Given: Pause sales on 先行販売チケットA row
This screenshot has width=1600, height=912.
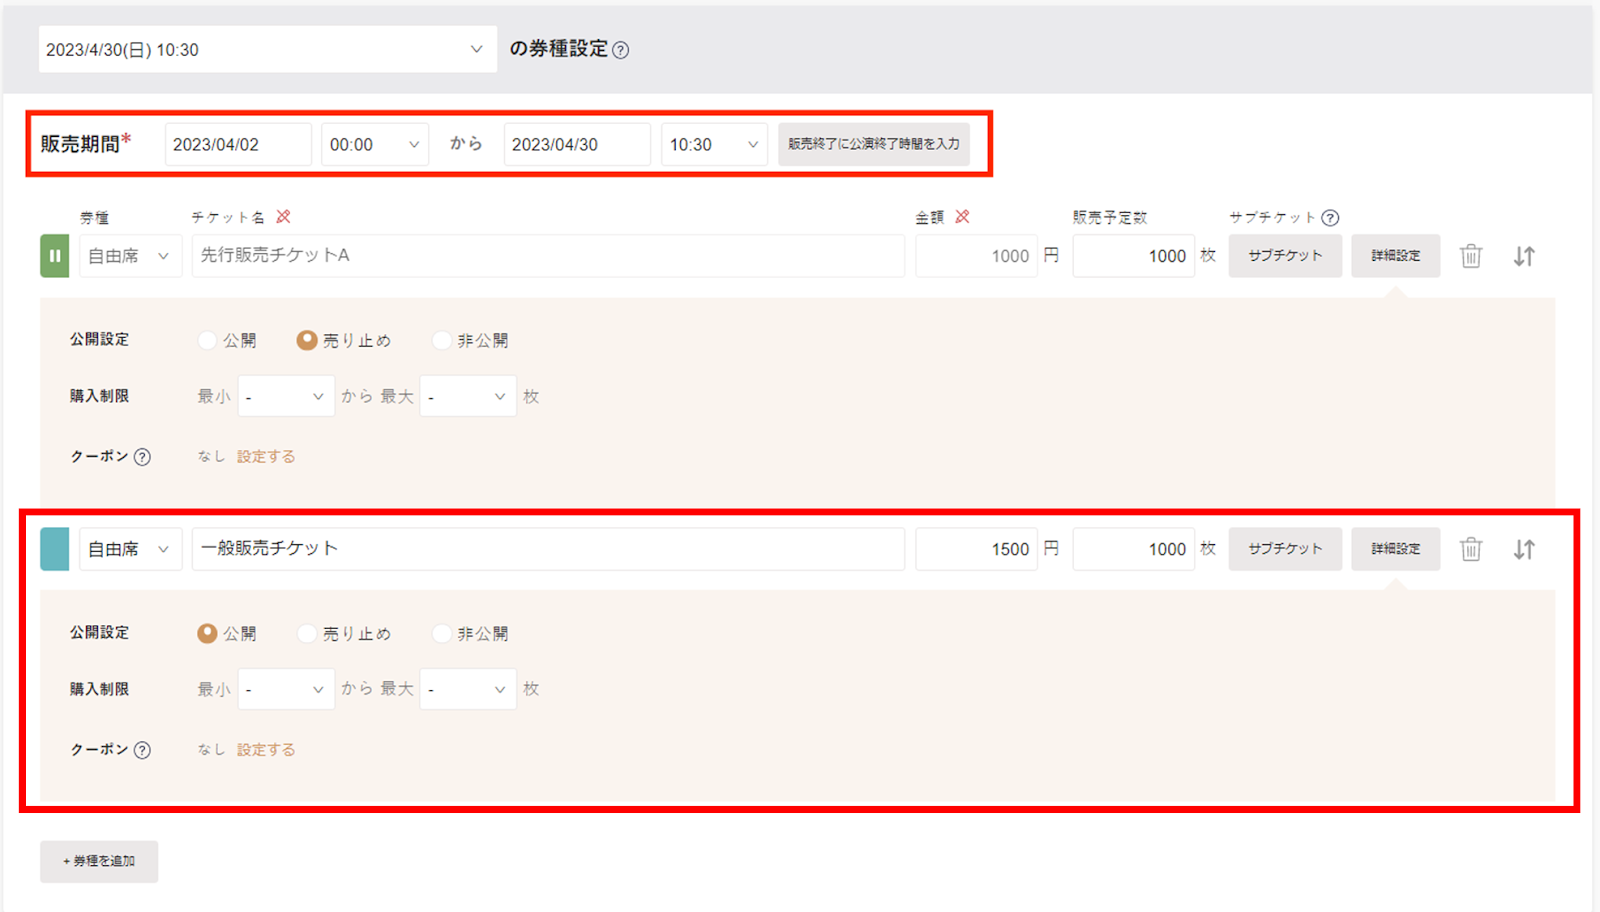Looking at the screenshot, I should (x=54, y=256).
